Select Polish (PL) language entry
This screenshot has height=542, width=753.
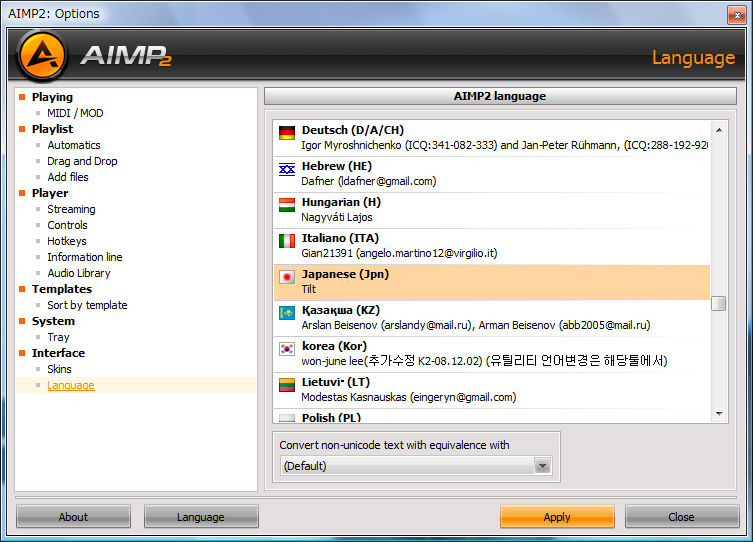click(x=492, y=416)
